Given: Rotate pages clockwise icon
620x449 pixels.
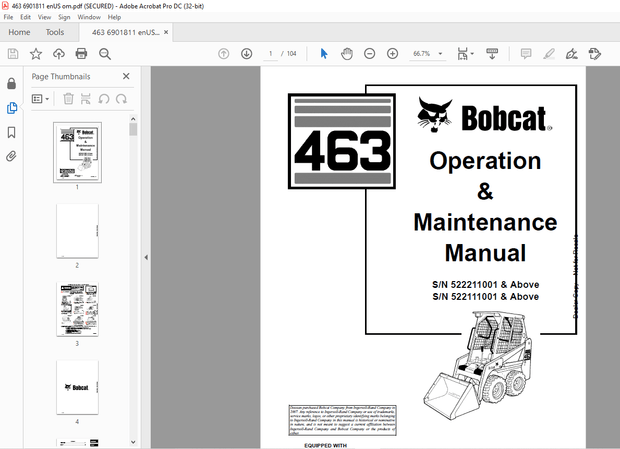Looking at the screenshot, I should click(121, 98).
